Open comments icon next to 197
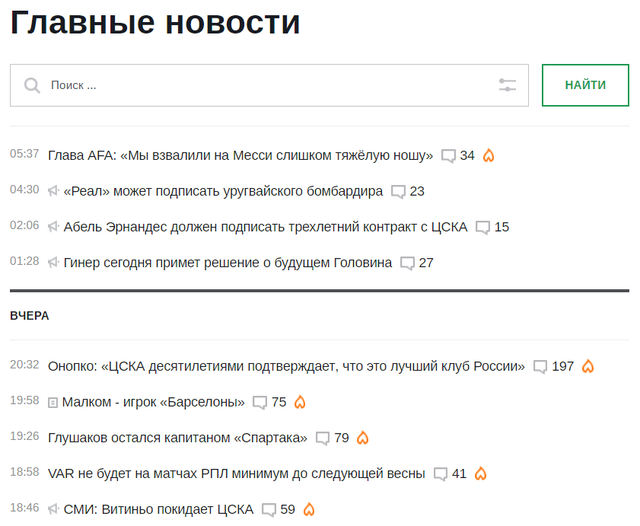The image size is (640, 526). pyautogui.click(x=540, y=367)
